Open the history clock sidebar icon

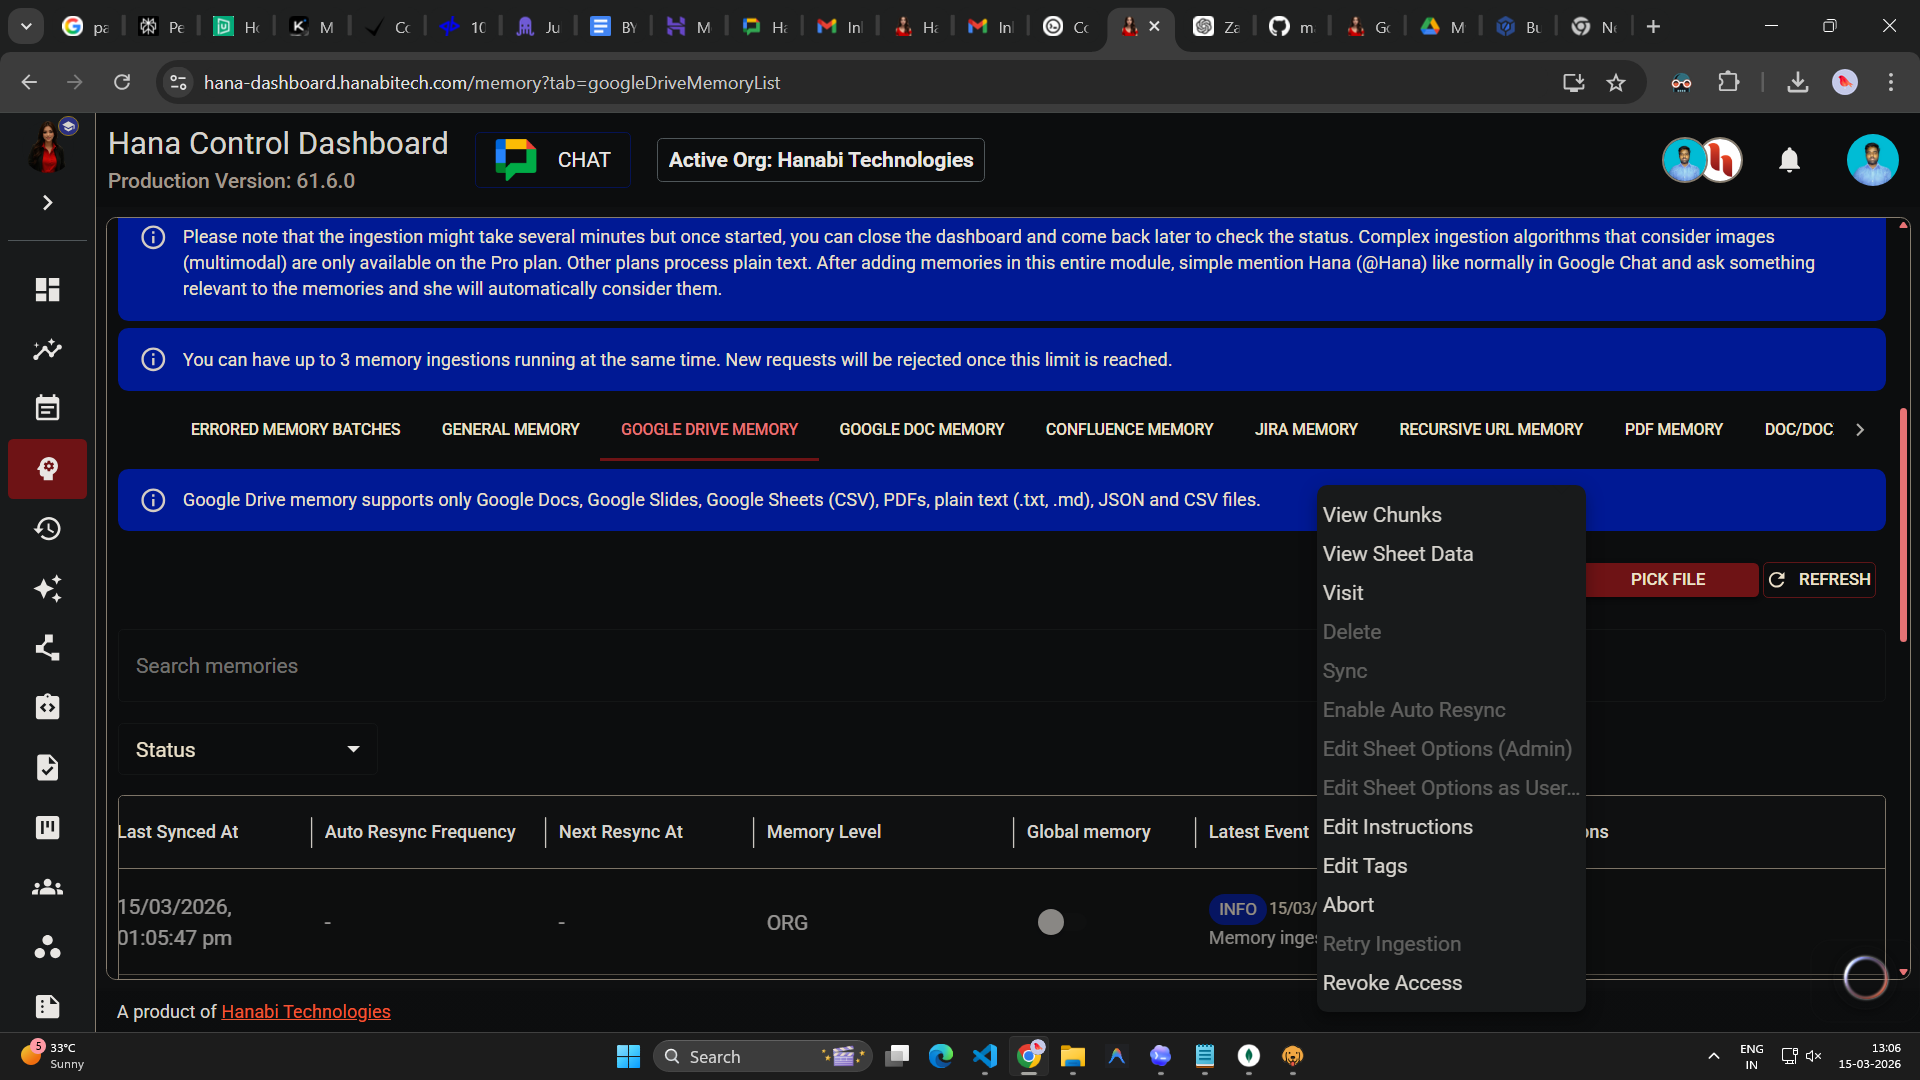47,528
